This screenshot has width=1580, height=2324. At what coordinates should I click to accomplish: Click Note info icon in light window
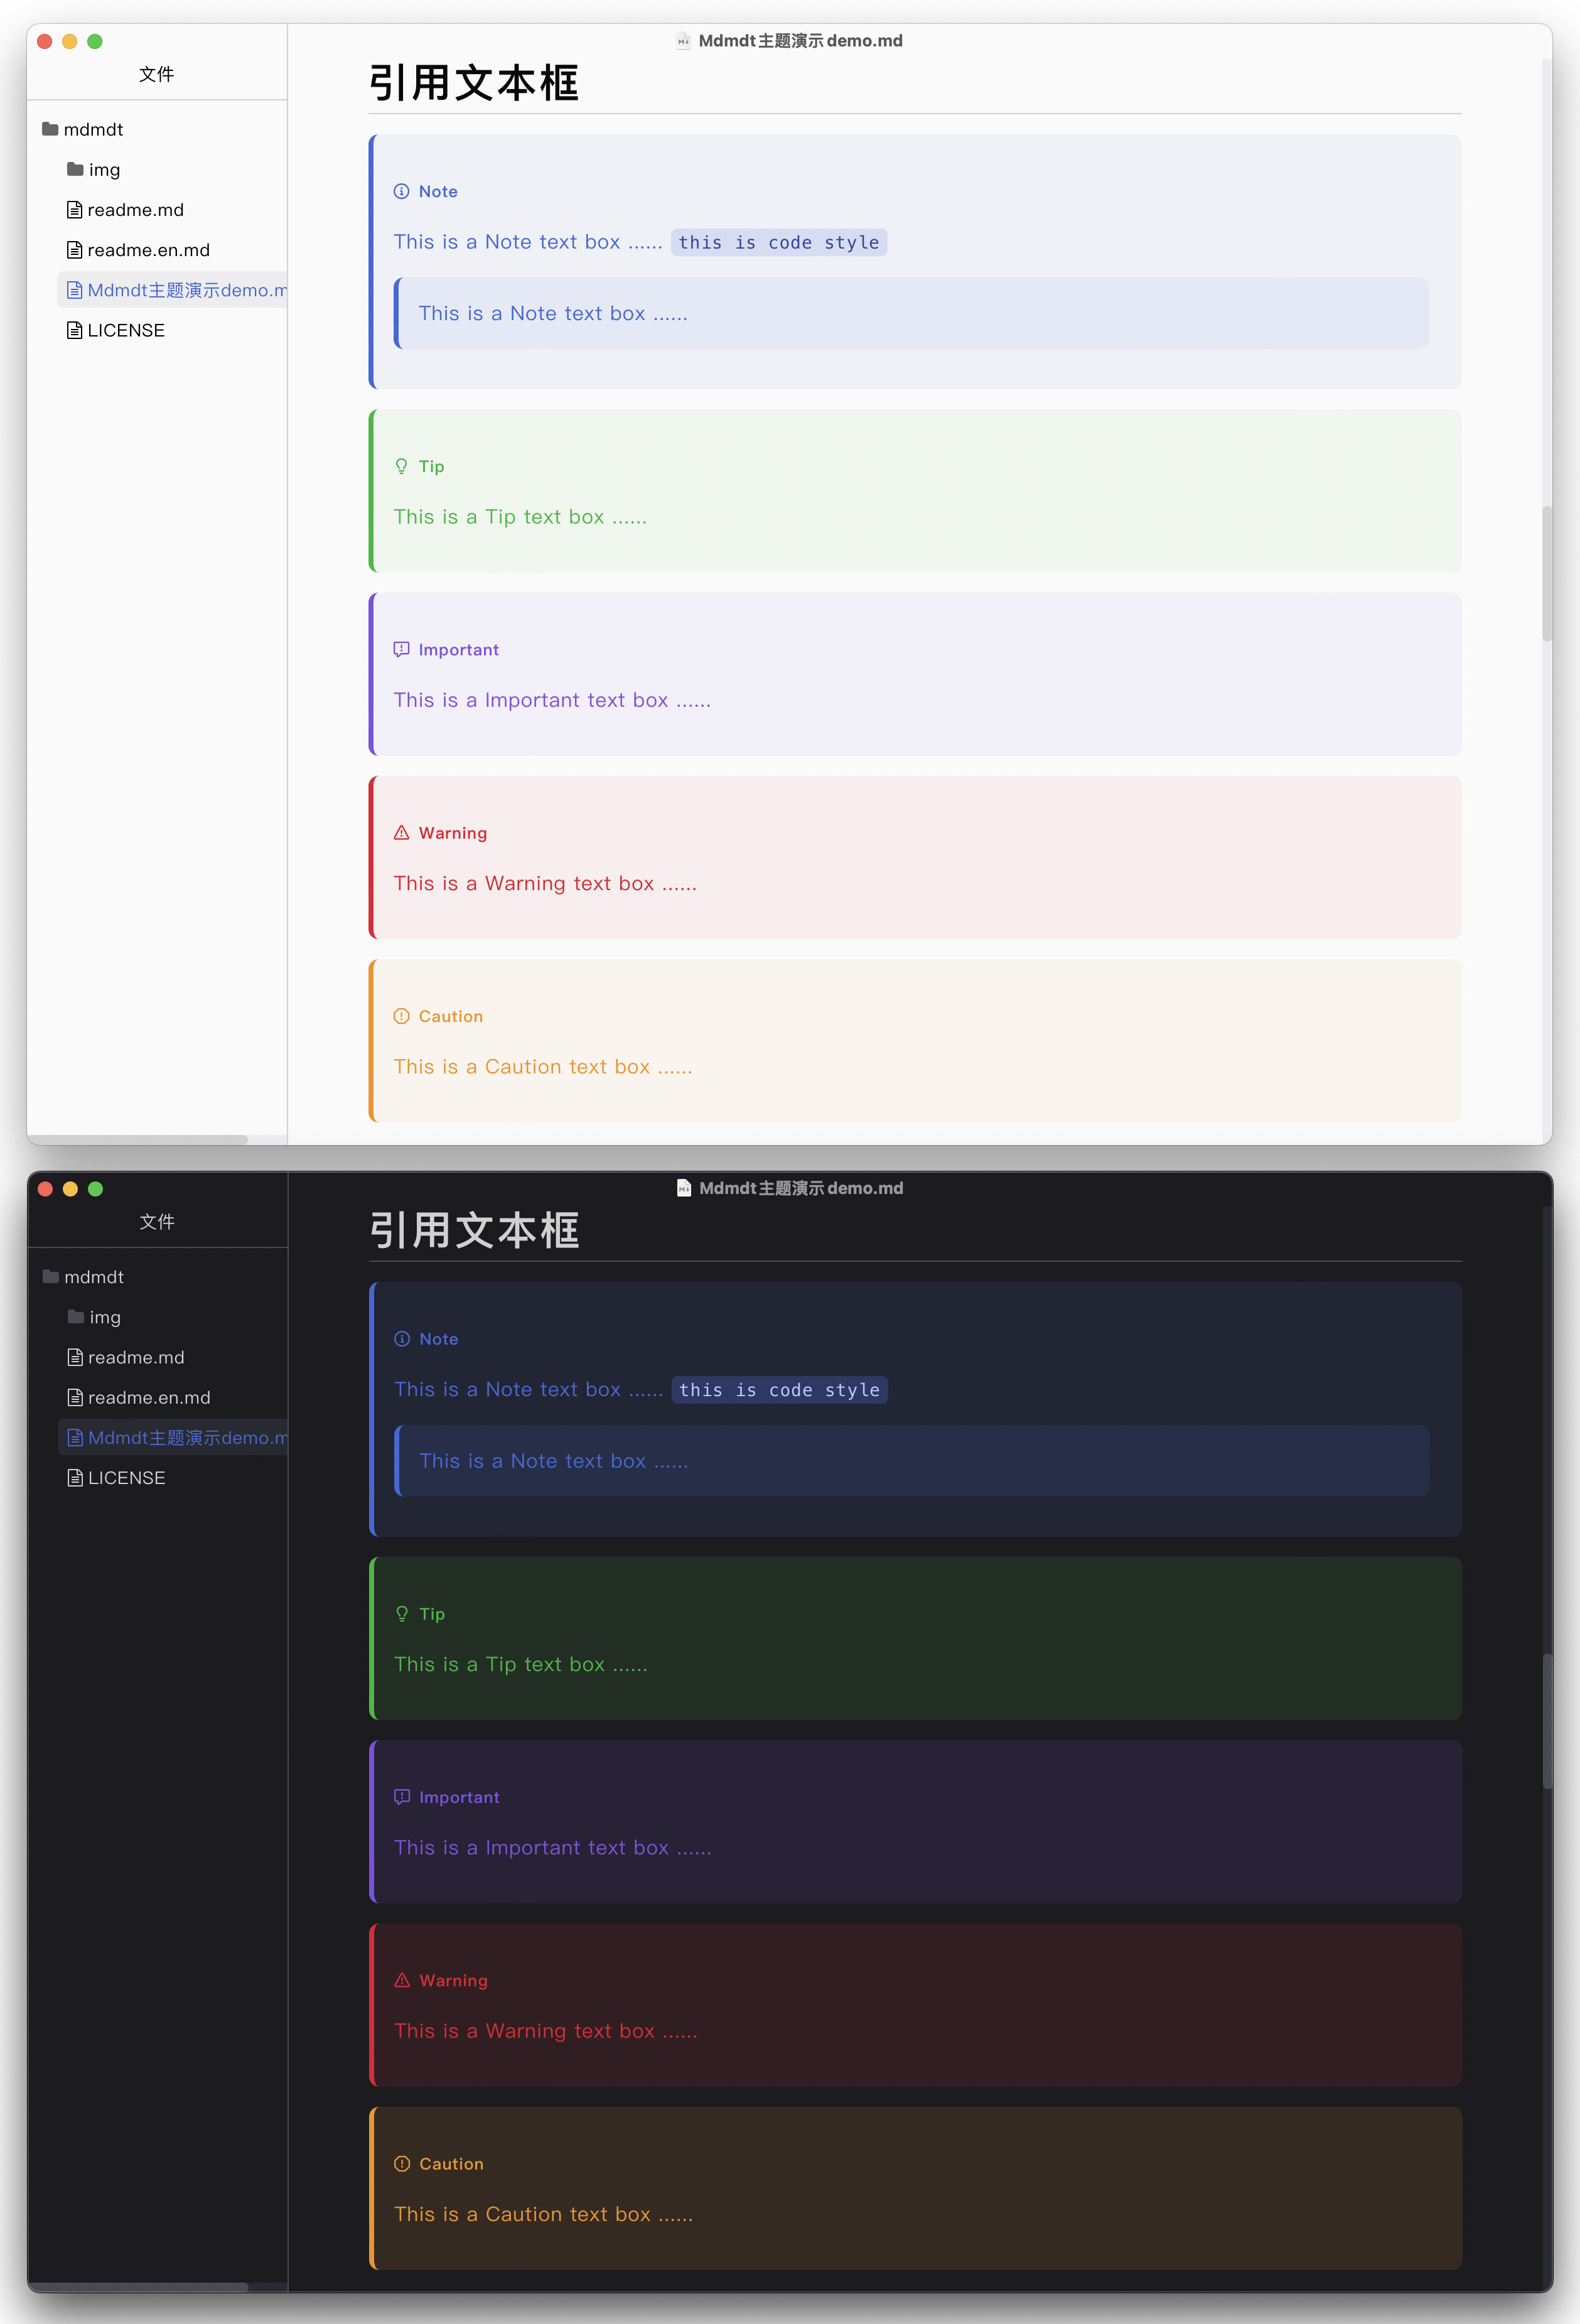[x=401, y=191]
